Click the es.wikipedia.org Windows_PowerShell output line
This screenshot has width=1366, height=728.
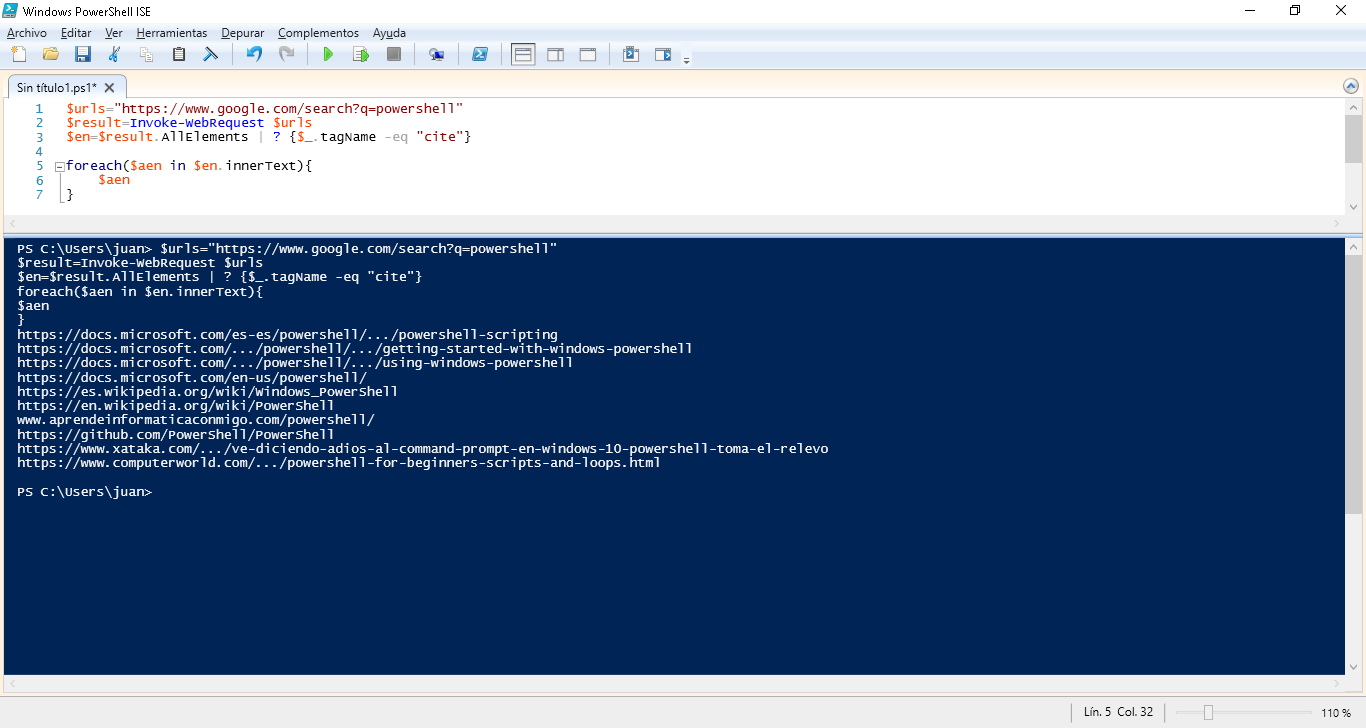coord(207,392)
